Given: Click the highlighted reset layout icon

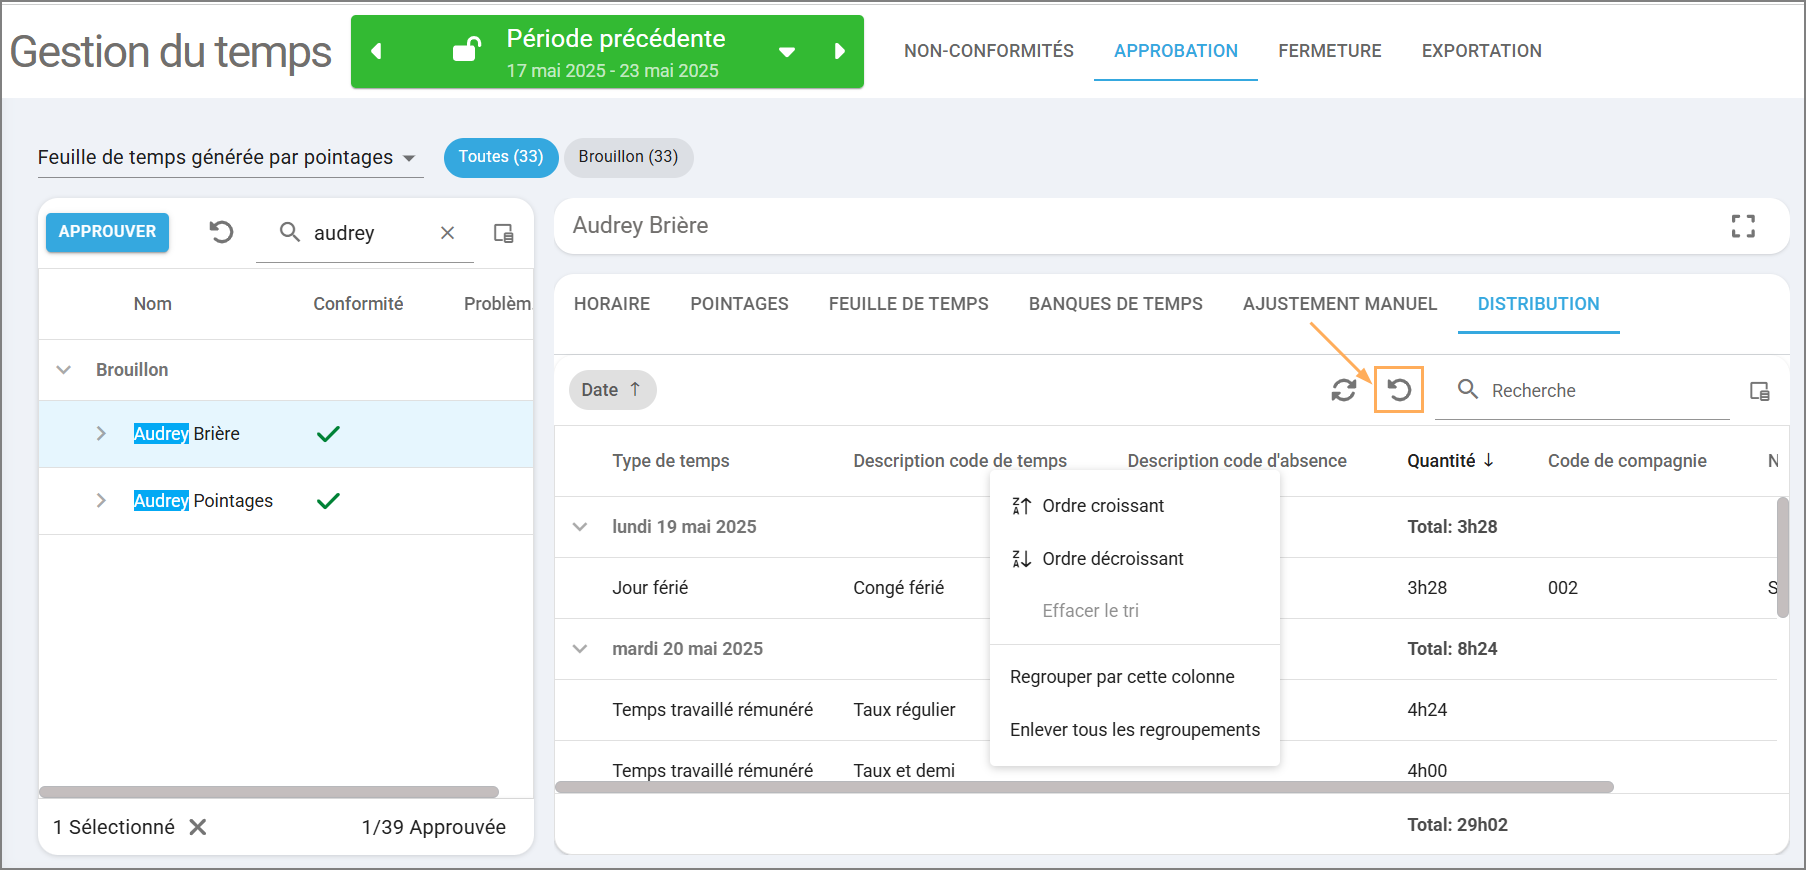Looking at the screenshot, I should [x=1399, y=390].
